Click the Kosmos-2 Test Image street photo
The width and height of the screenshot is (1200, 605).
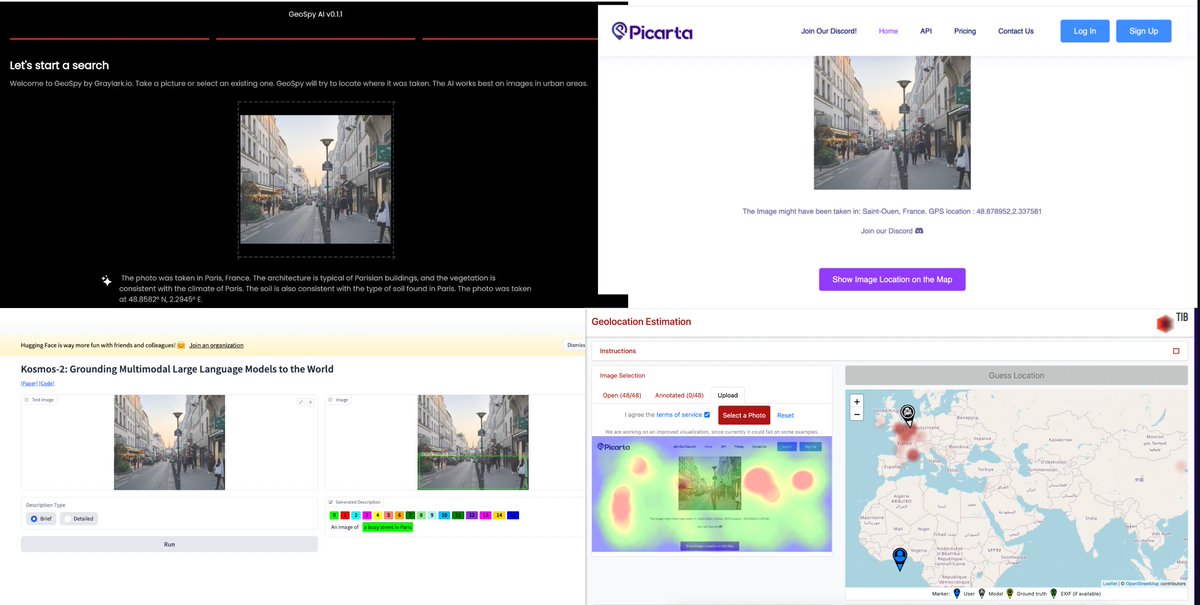[169, 442]
